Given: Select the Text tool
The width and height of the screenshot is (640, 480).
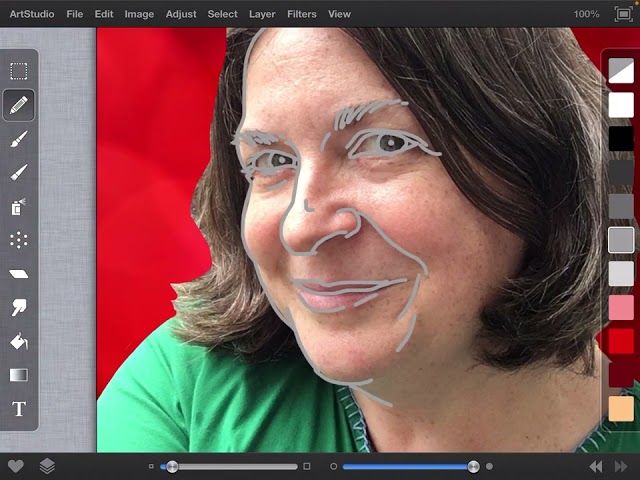Looking at the screenshot, I should click(x=19, y=409).
